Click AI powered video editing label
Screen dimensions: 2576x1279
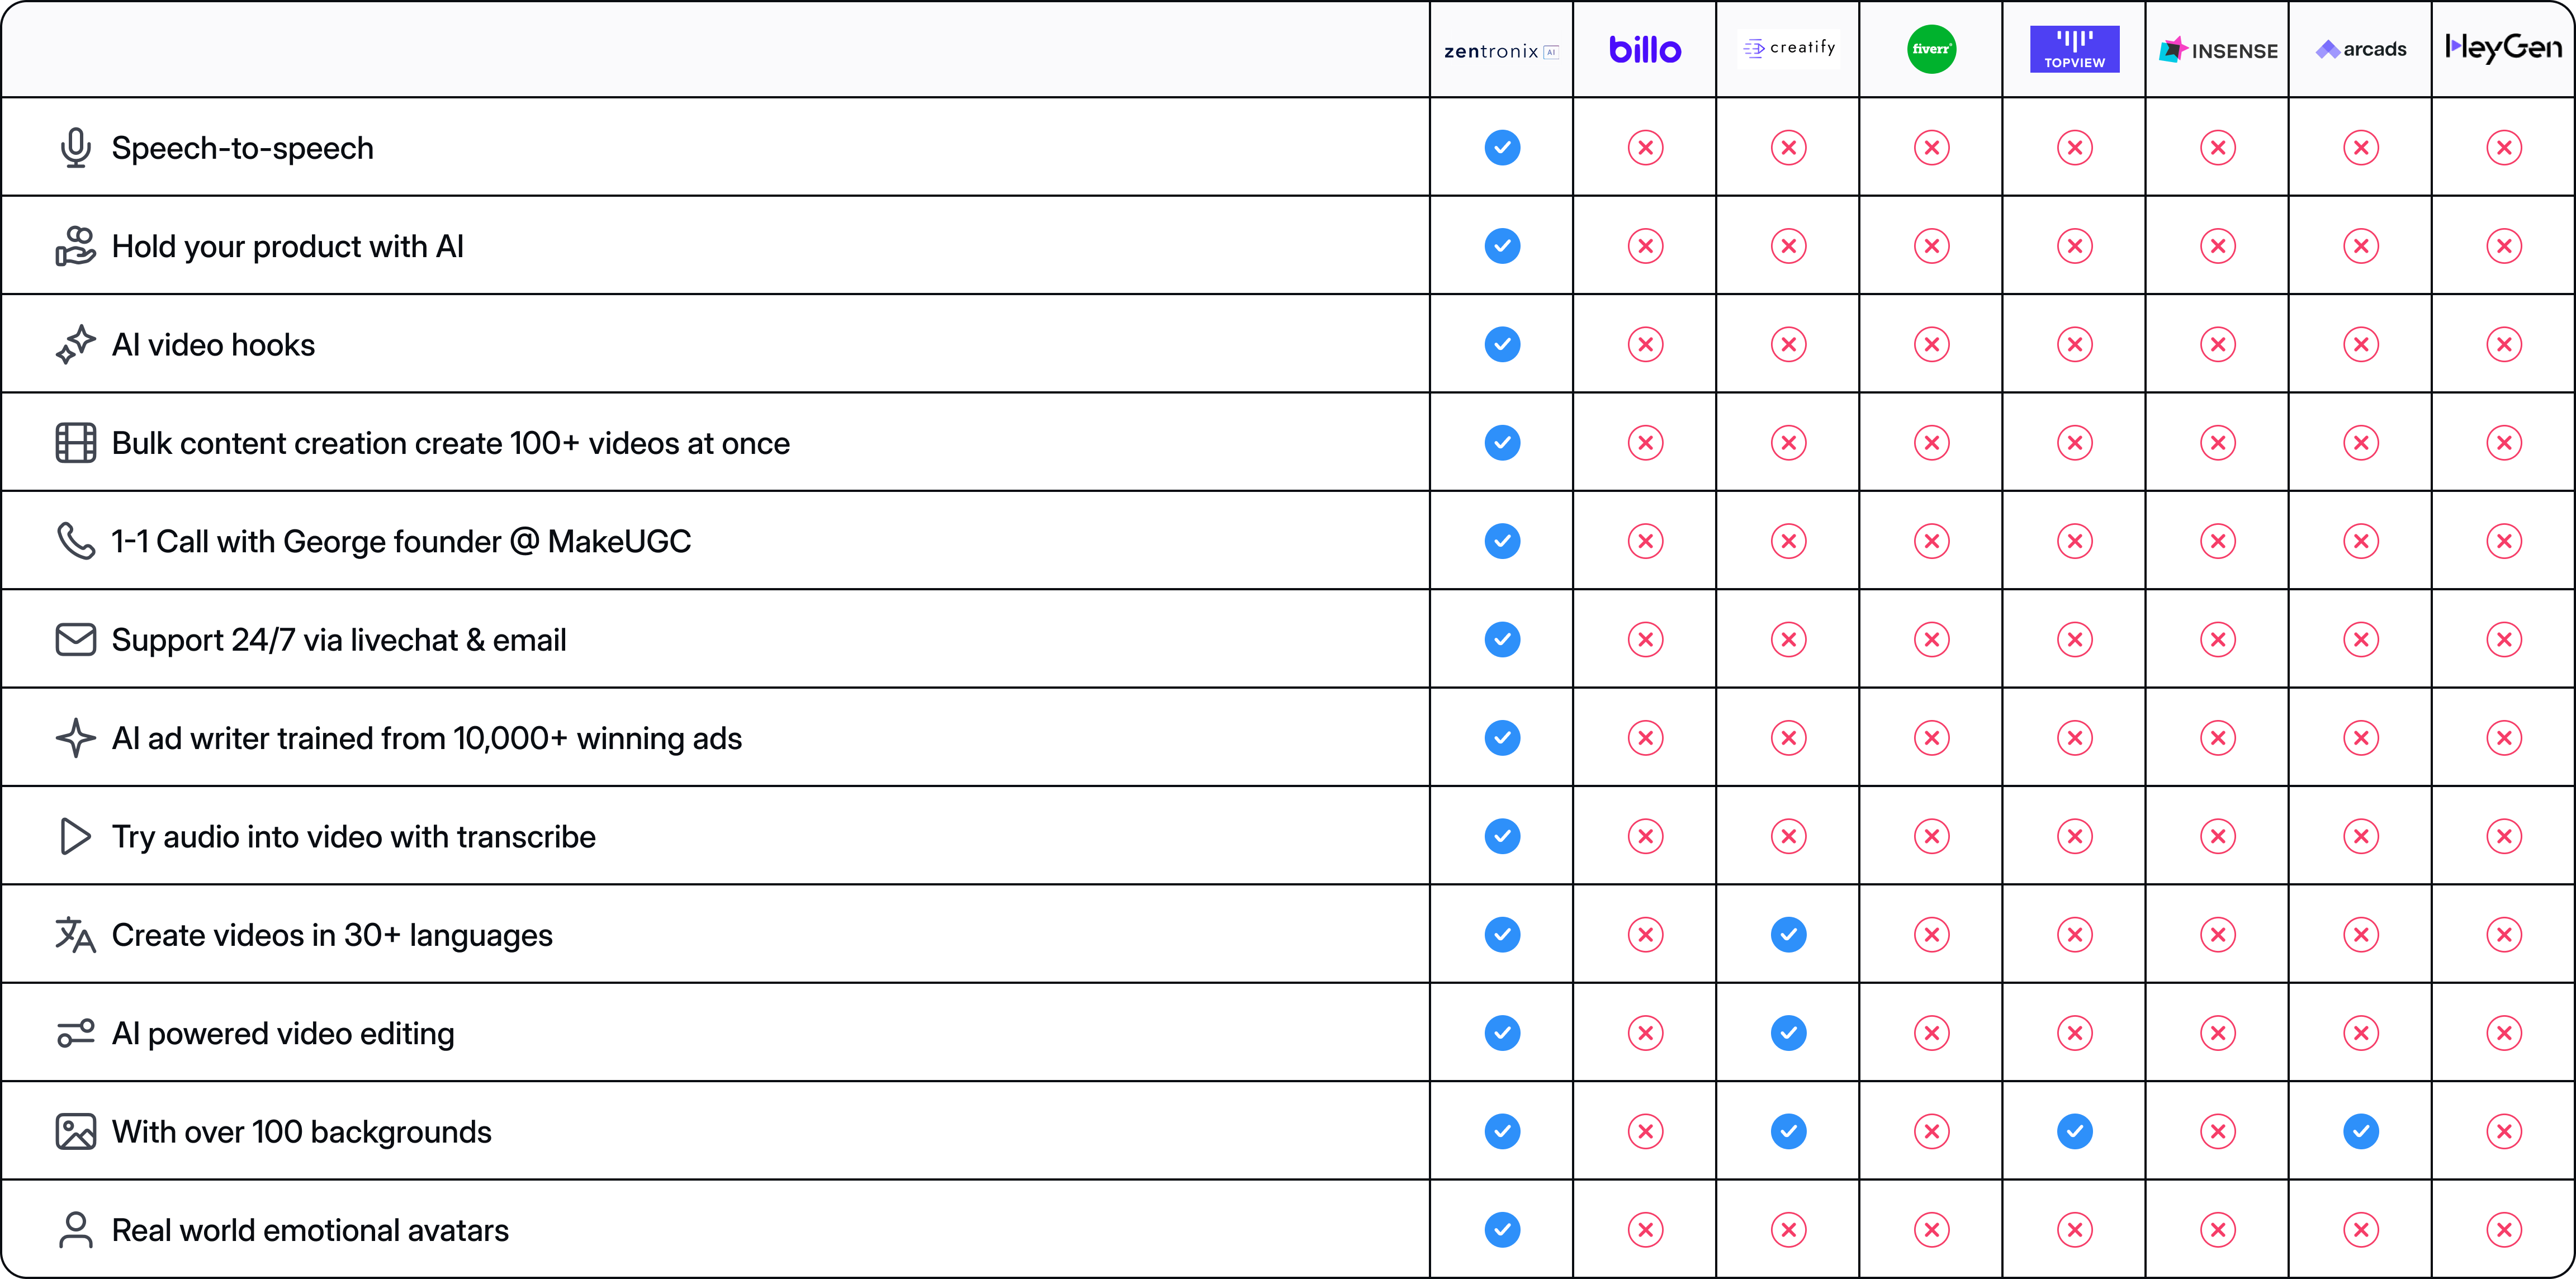283,1034
